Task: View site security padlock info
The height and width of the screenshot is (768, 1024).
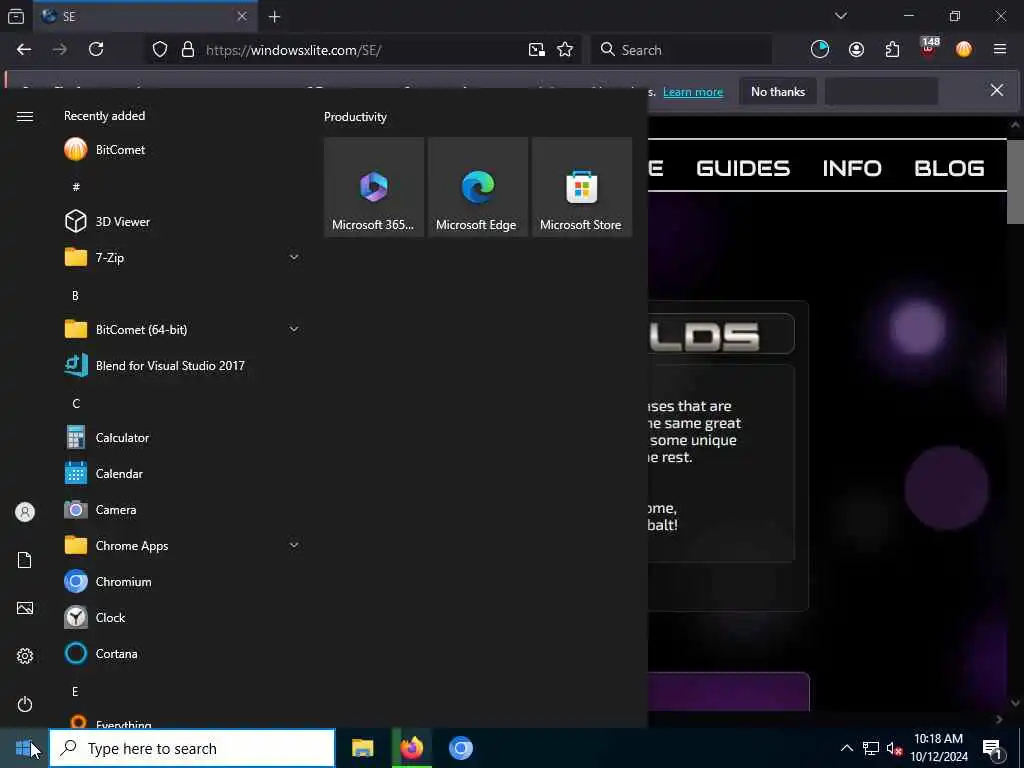Action: point(188,50)
